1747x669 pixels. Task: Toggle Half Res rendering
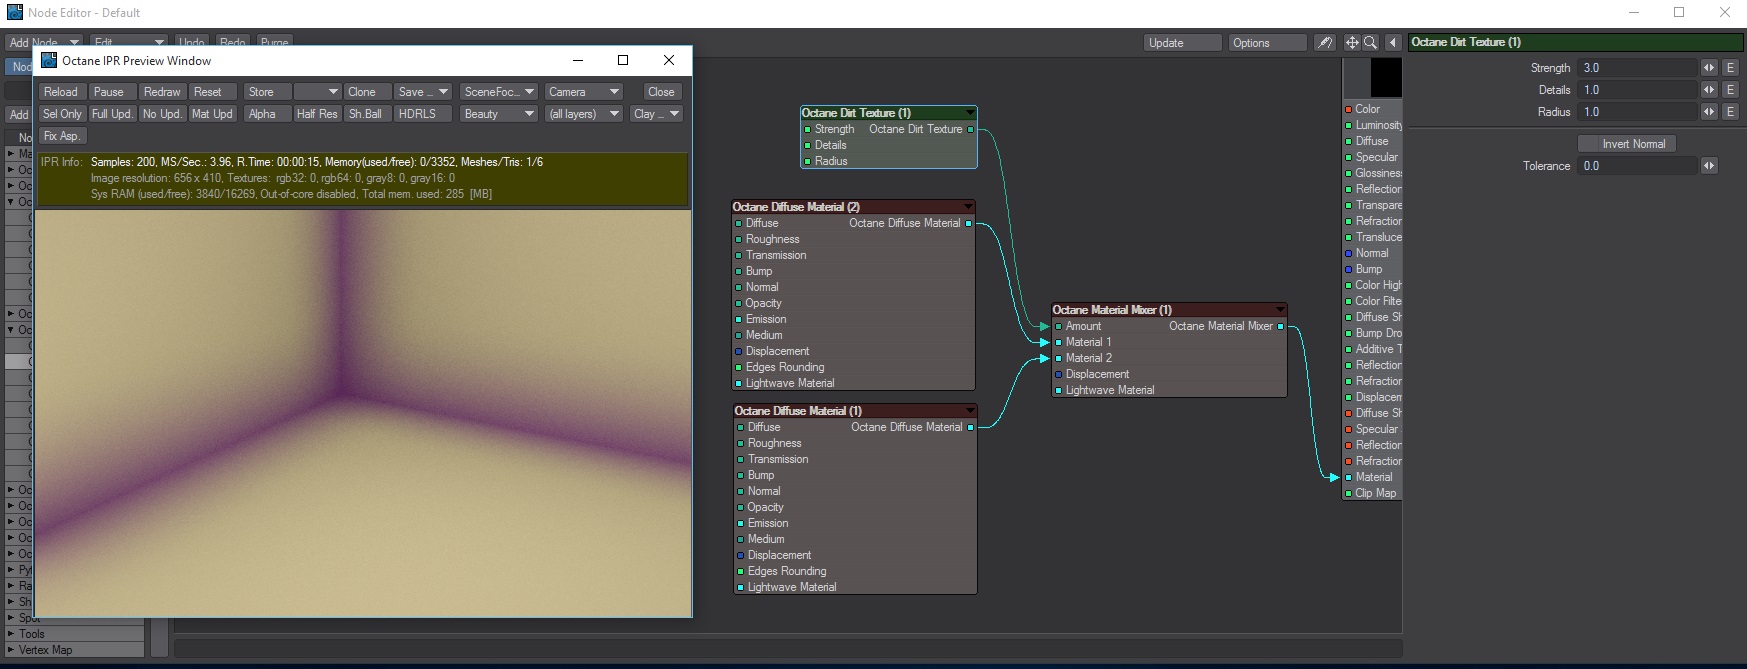[317, 114]
